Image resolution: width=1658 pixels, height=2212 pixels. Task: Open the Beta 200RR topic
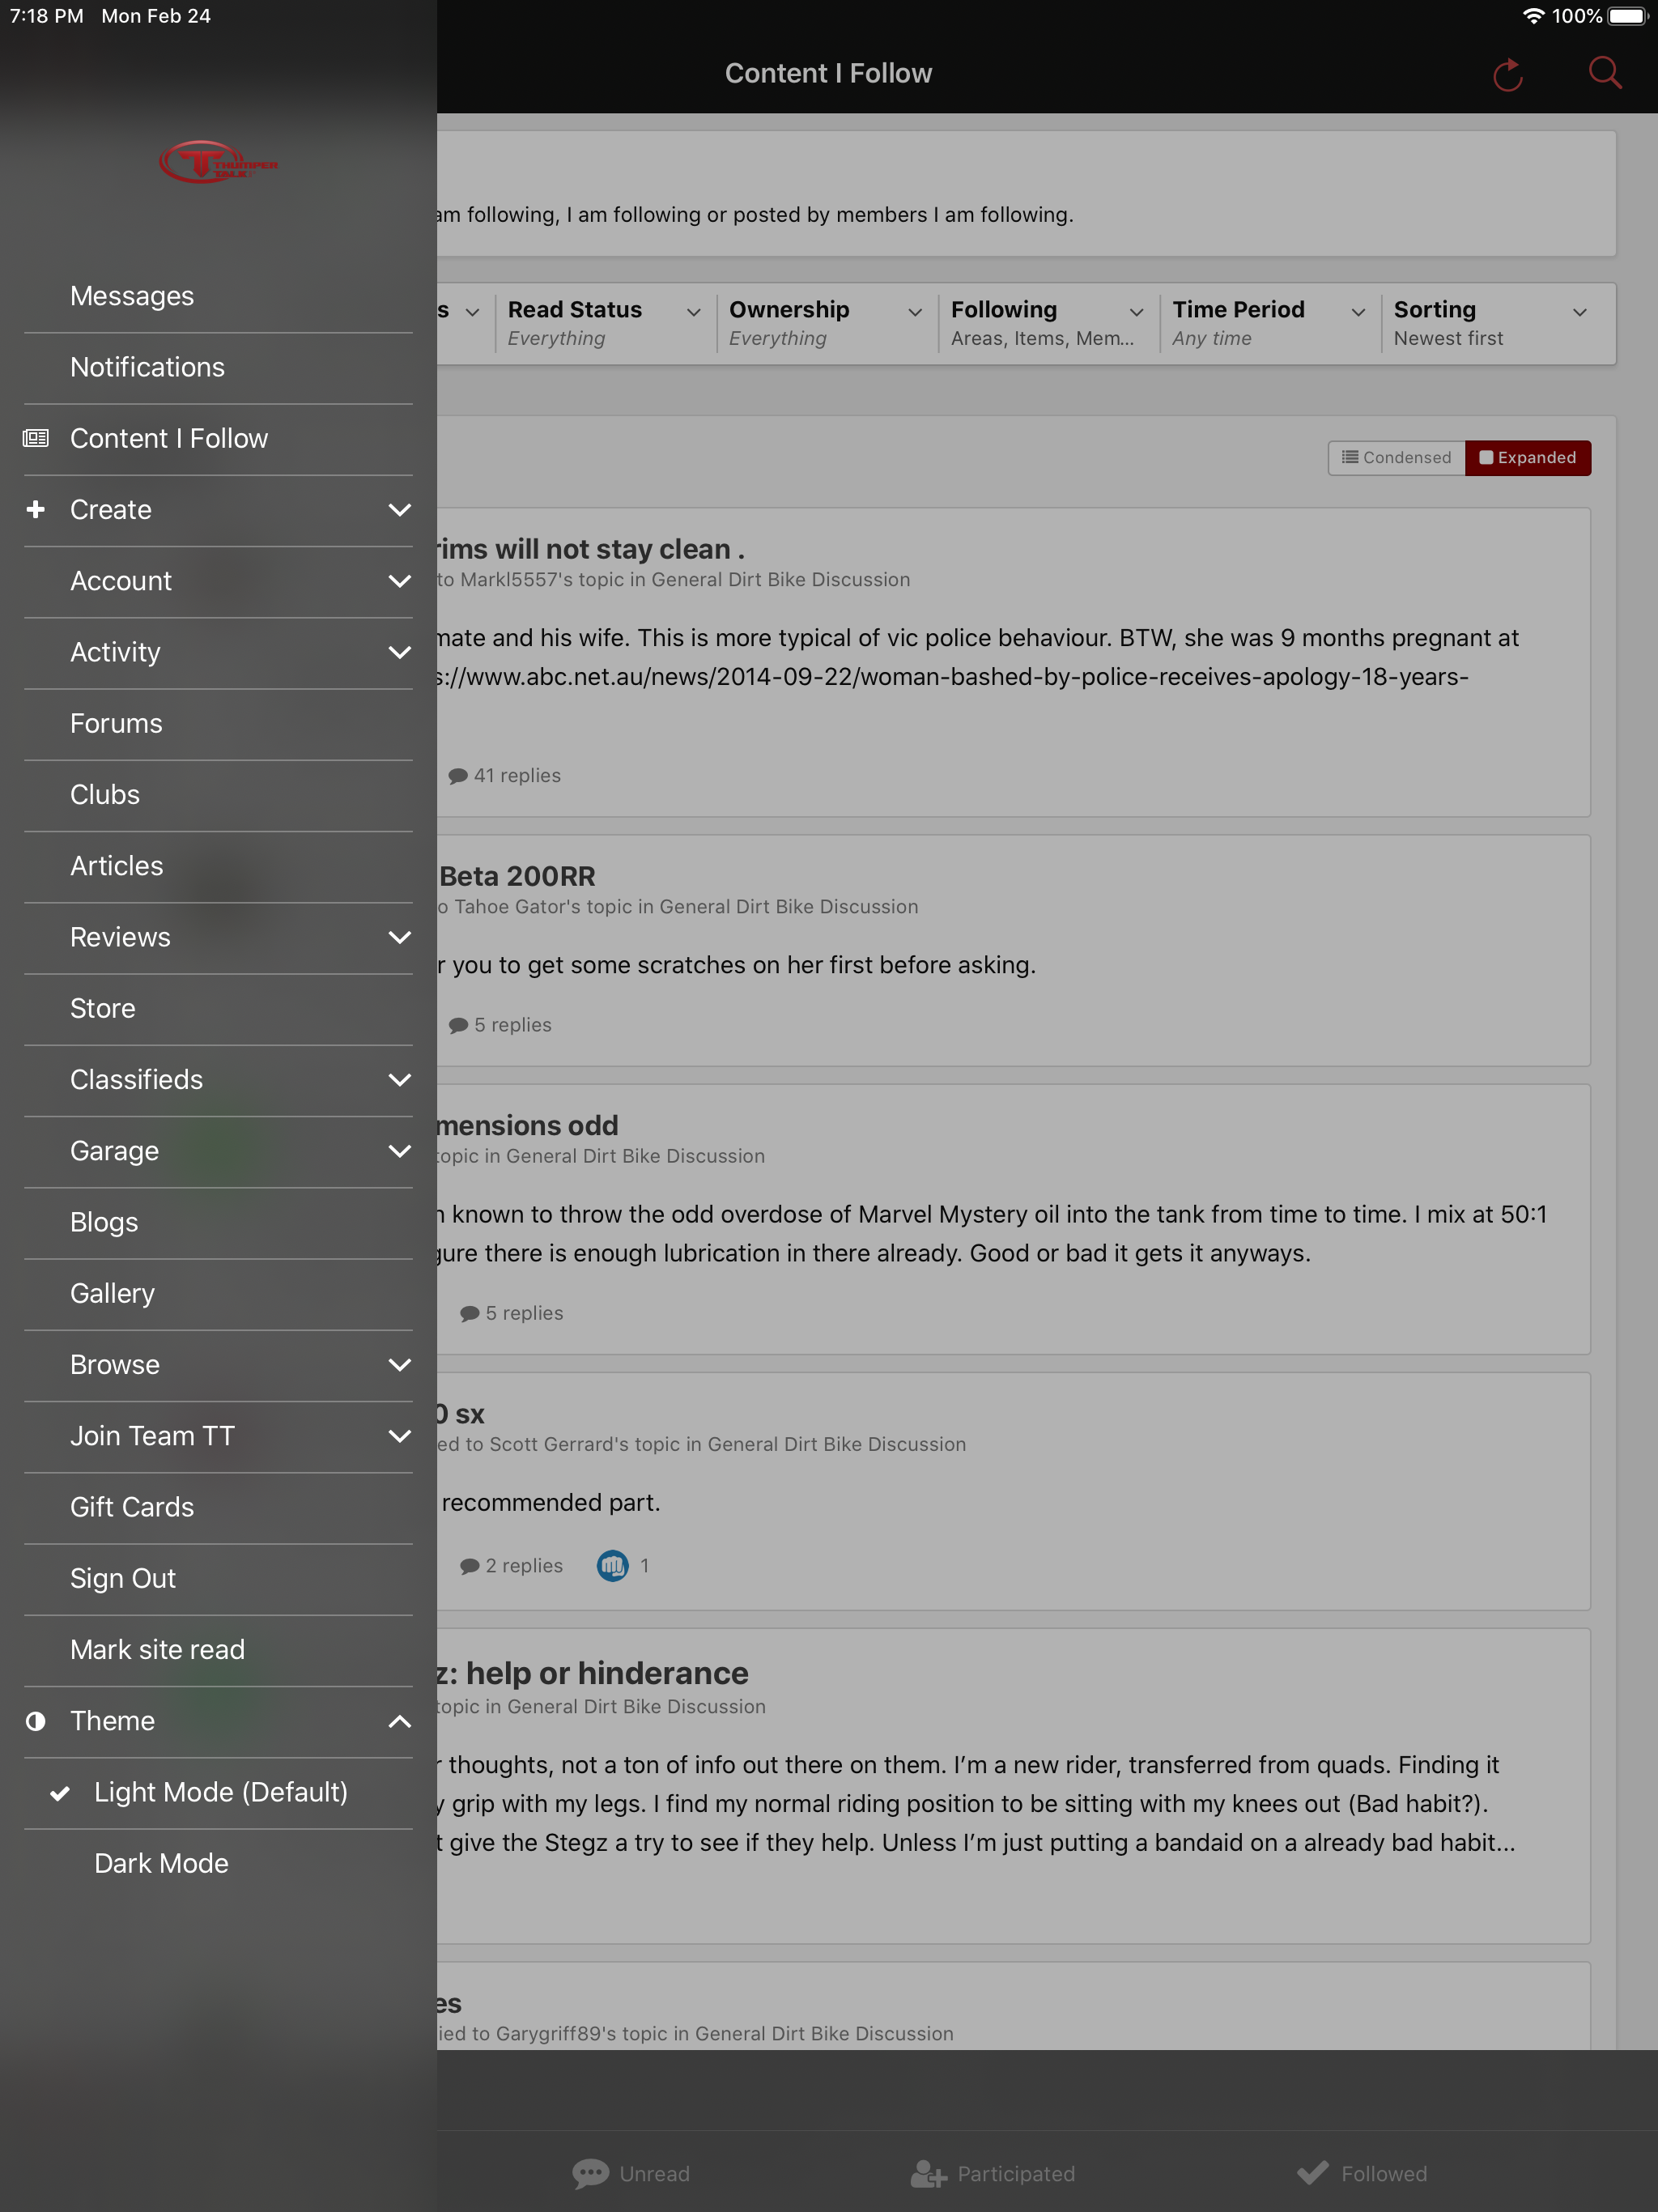(x=517, y=876)
